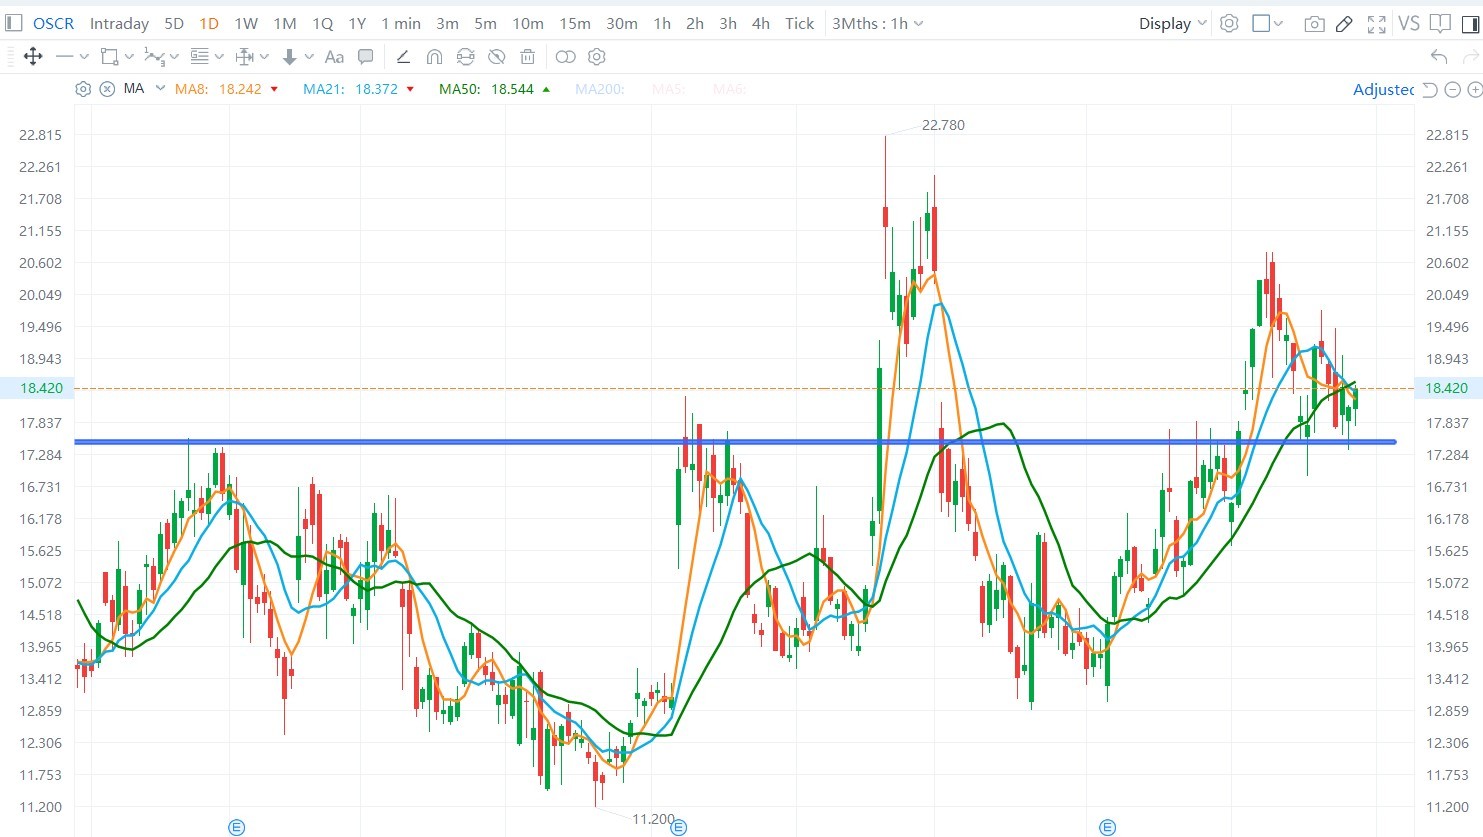Hide all drawings with the eye-slash icon
1483x837 pixels.
point(497,57)
